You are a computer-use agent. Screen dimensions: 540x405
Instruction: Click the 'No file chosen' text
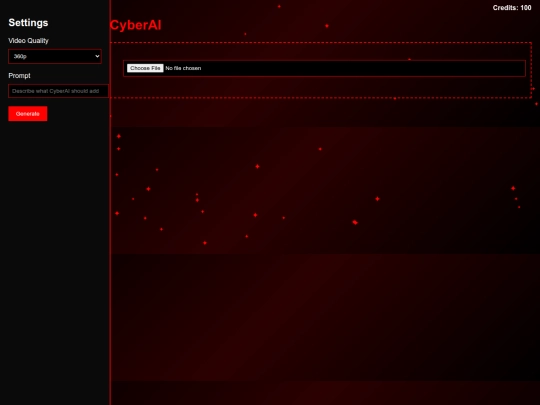pos(183,68)
